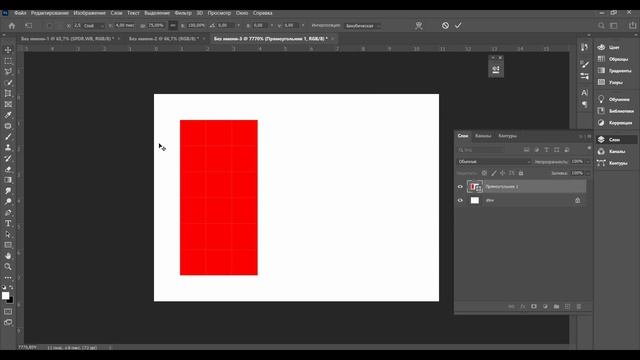
Task: Open the Редактирование menu
Action: 50,13
